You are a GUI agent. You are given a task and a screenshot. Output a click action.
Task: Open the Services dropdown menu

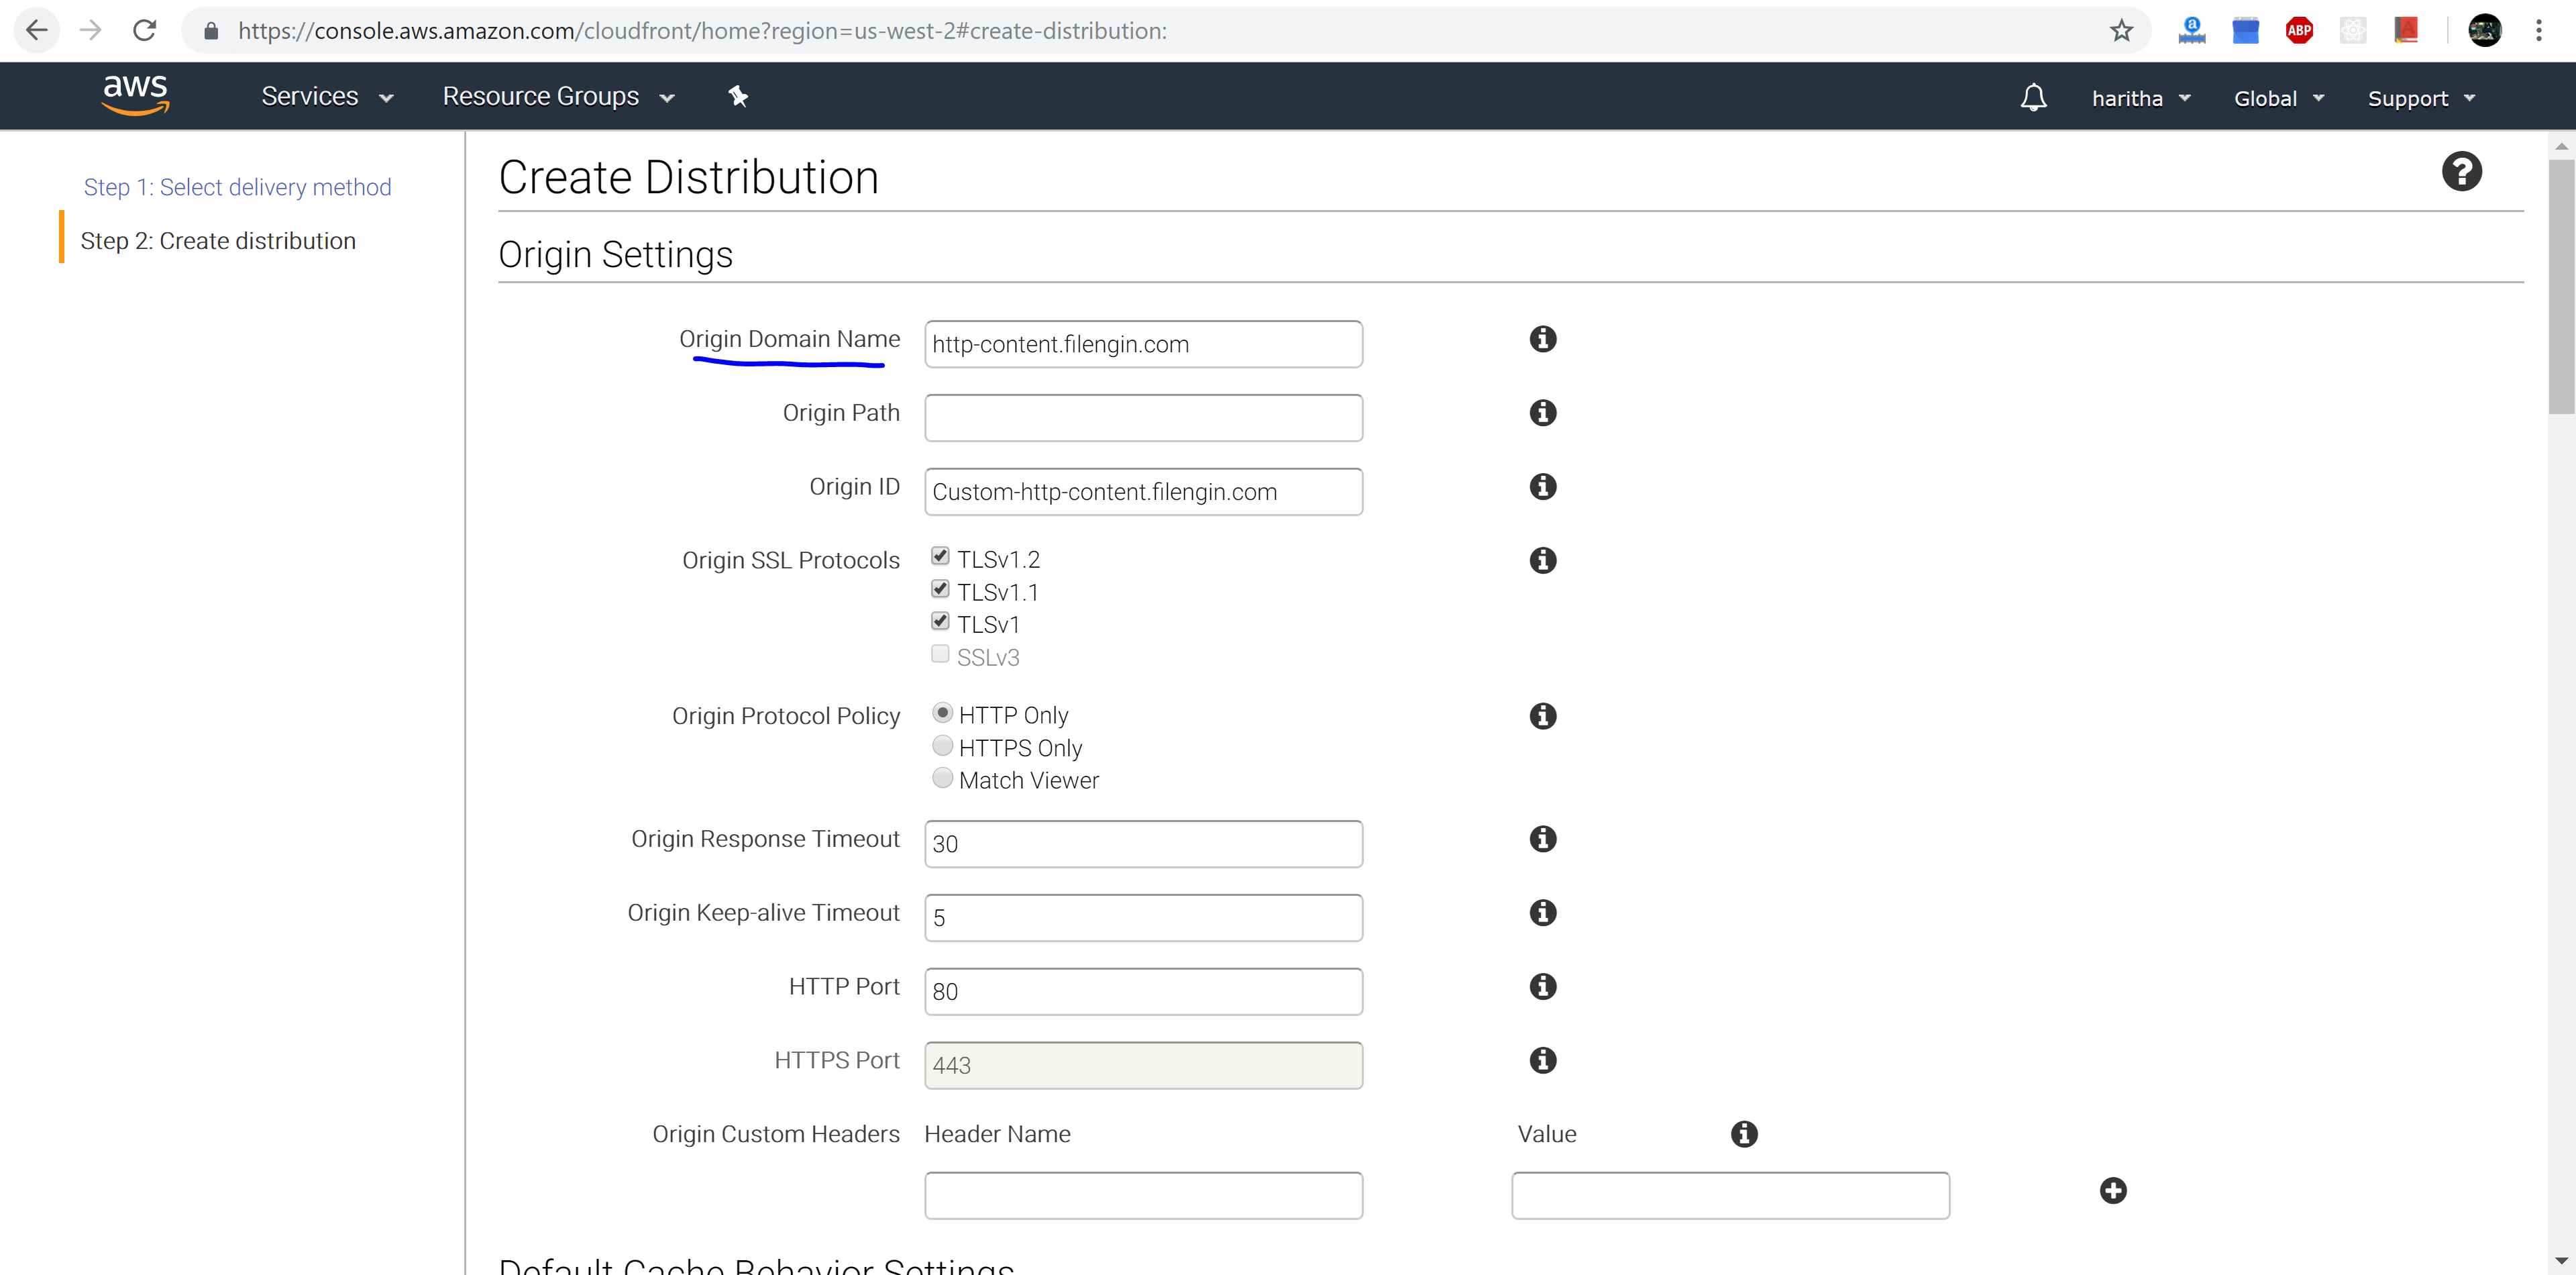tap(327, 97)
